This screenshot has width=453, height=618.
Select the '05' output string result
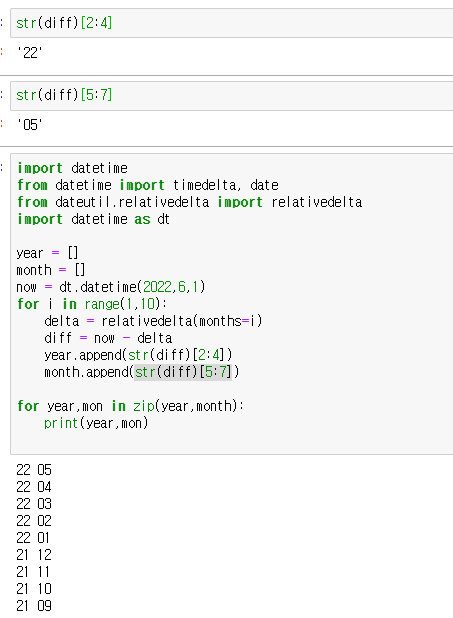29,125
